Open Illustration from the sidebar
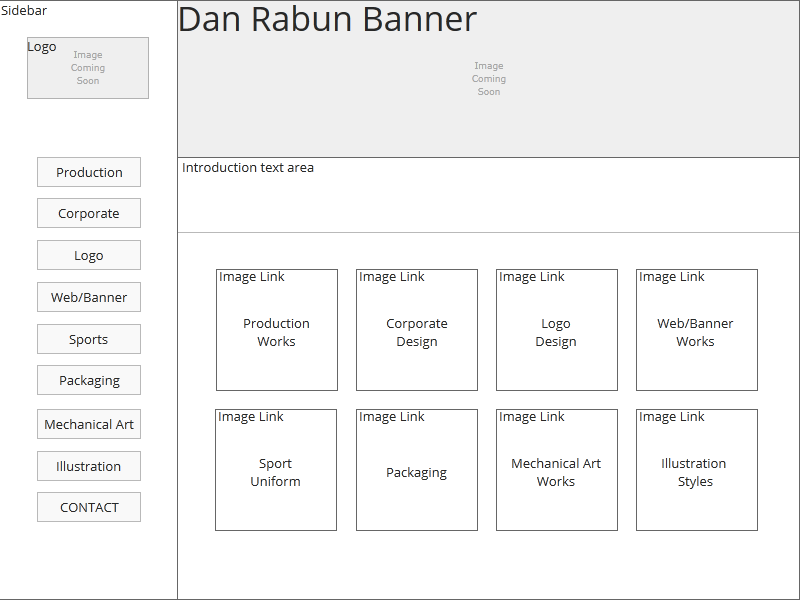The image size is (800, 600). [x=89, y=466]
